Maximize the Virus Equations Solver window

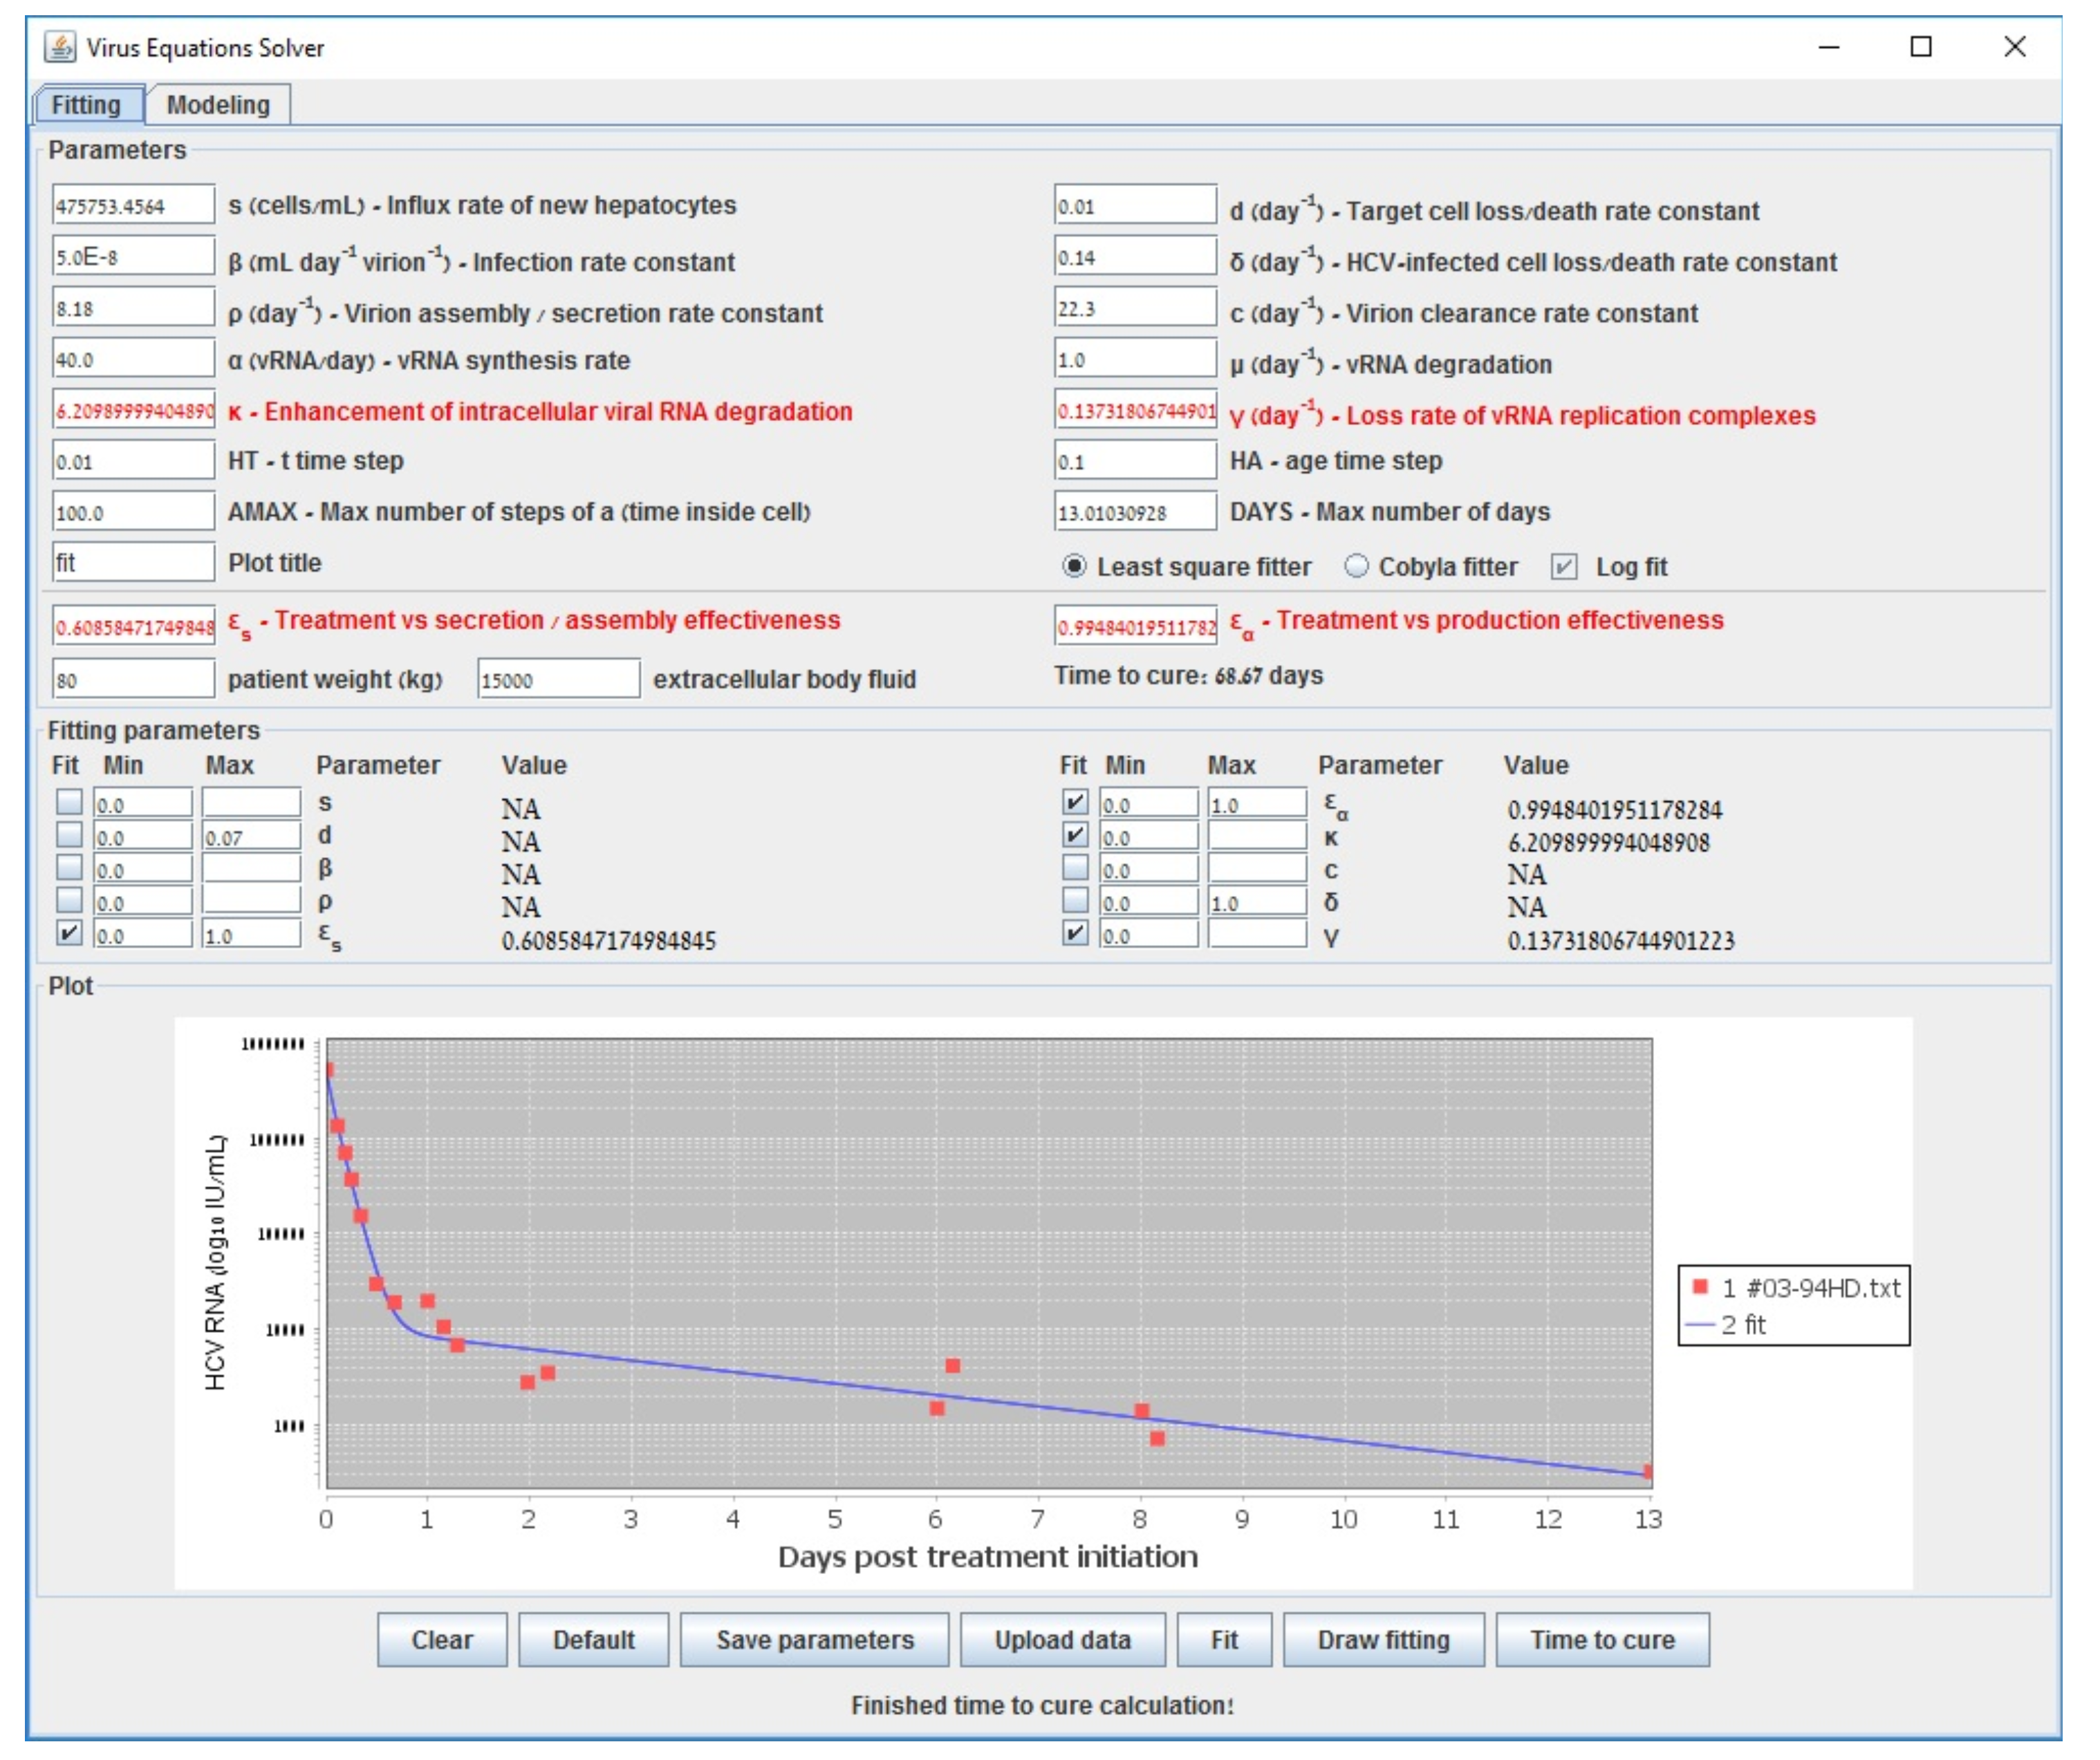point(1920,47)
